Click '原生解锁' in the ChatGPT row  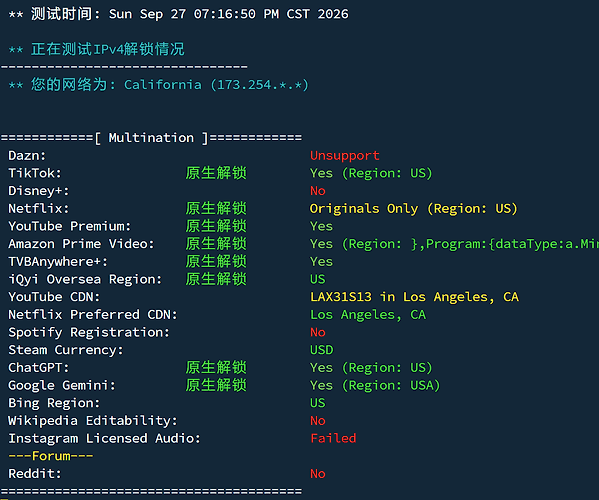[216, 367]
